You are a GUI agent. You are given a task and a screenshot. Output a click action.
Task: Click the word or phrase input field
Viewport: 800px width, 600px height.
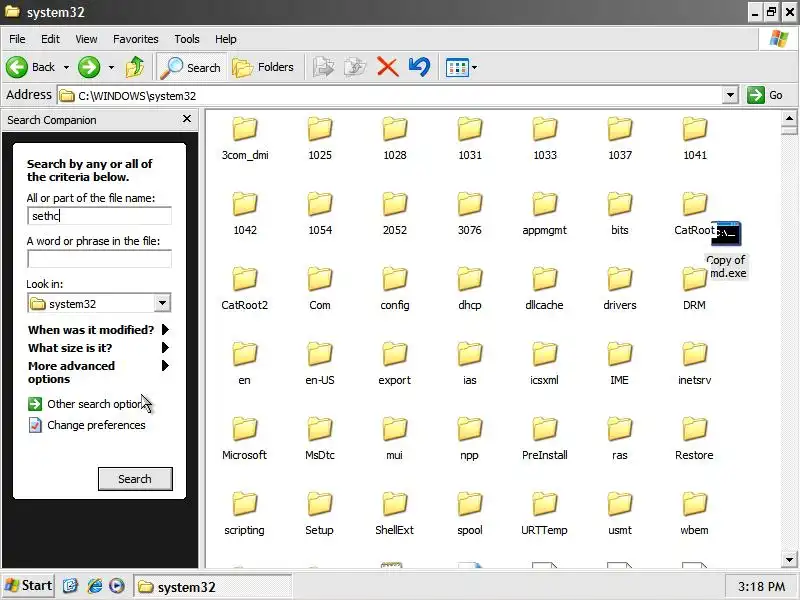99,259
